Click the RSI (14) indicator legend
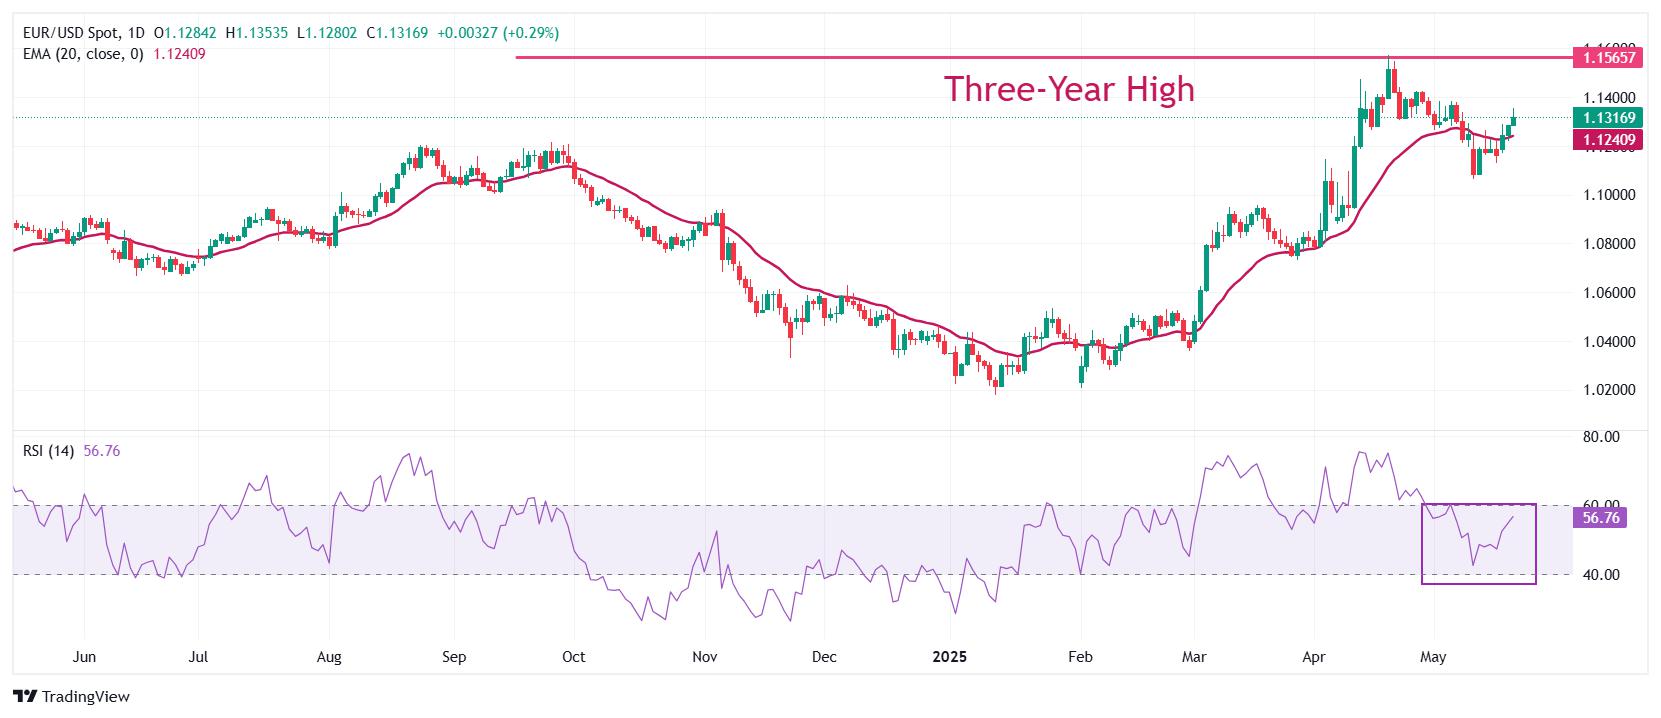Screen dimensions: 1661x718 (x=48, y=451)
